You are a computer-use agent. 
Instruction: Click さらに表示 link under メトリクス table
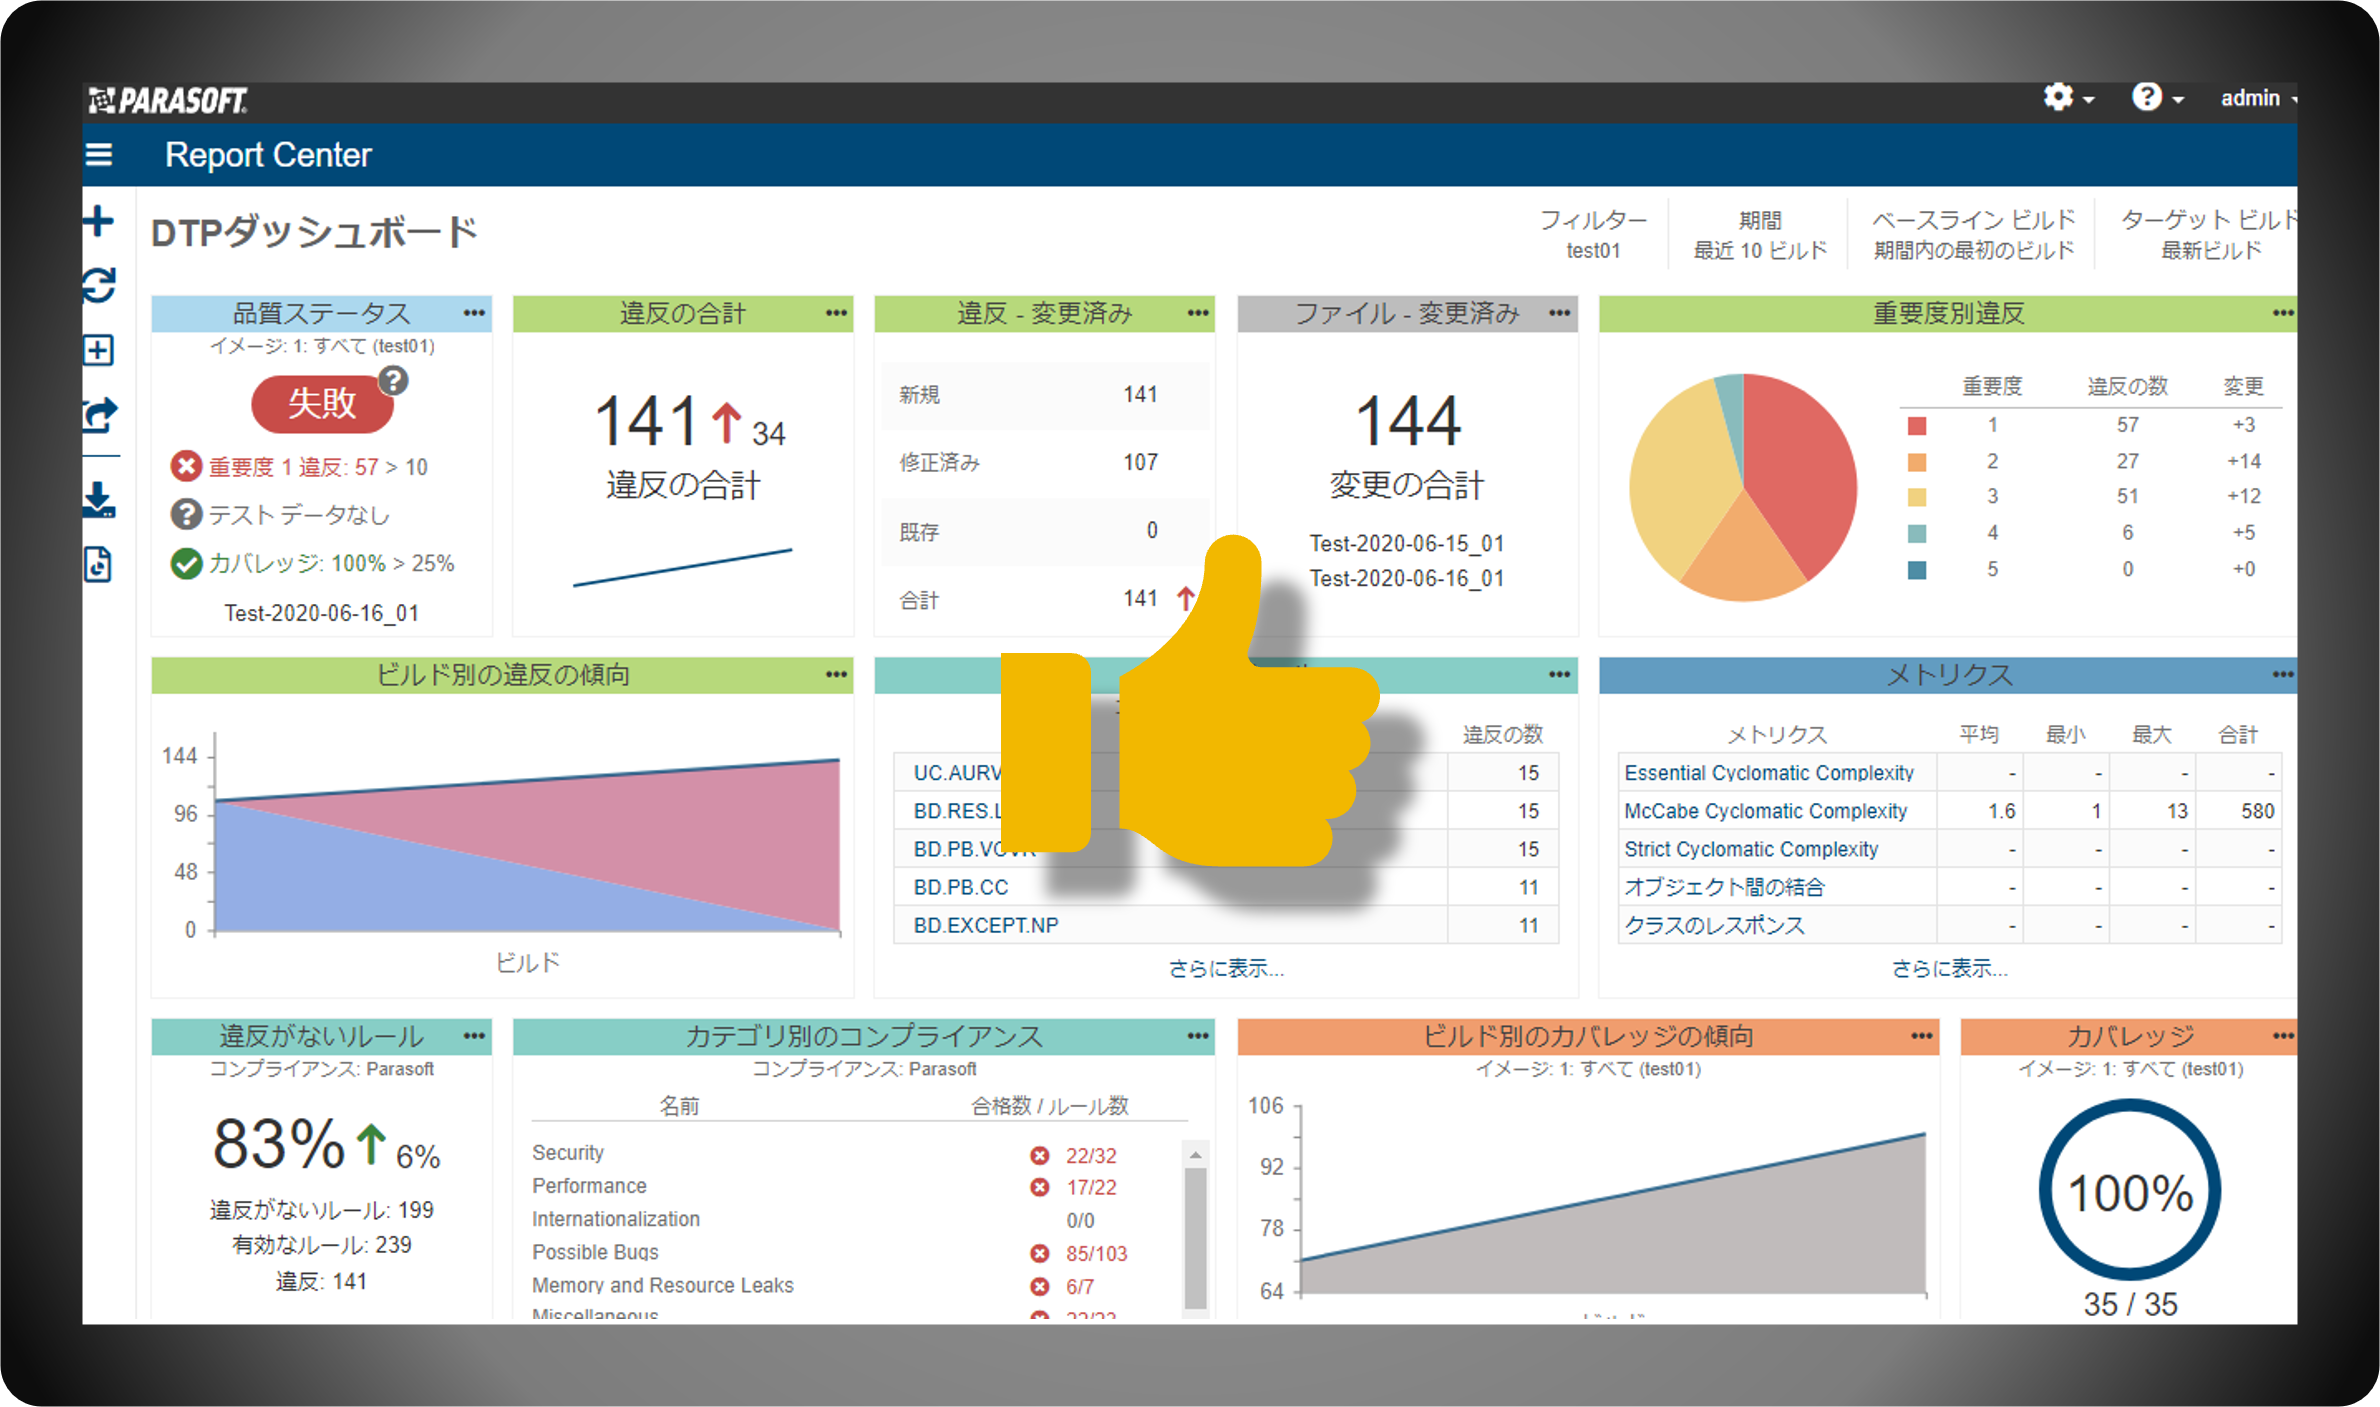(x=1948, y=968)
